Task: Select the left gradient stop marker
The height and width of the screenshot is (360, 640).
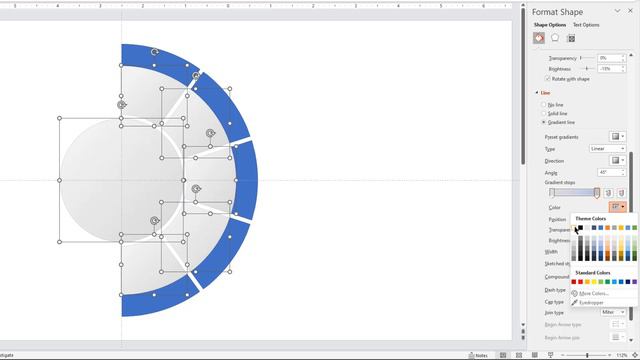Action: pos(552,193)
